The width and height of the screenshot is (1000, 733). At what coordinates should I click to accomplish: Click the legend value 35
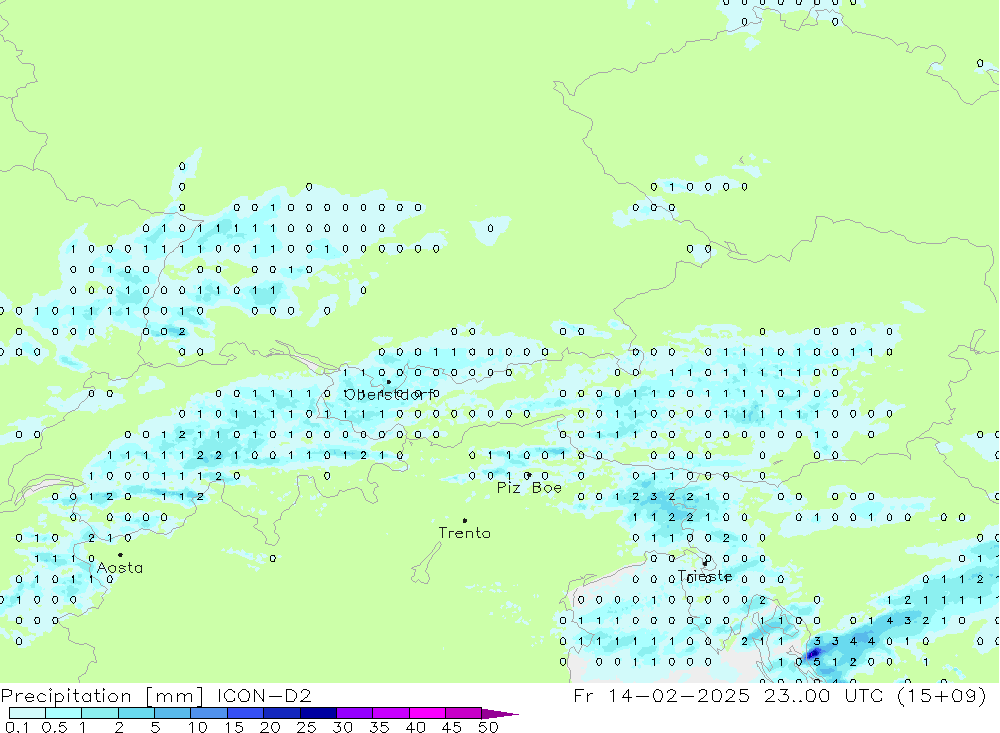379,727
